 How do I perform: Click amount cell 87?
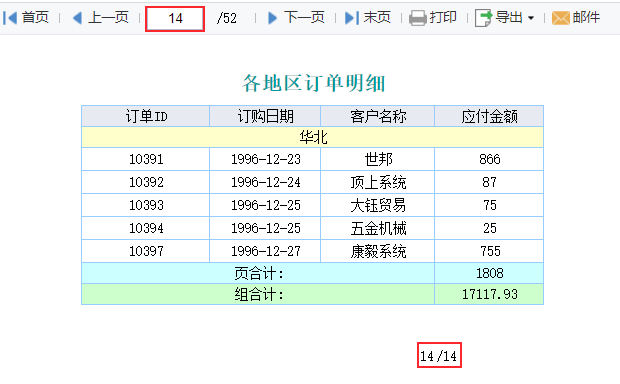[x=489, y=182]
